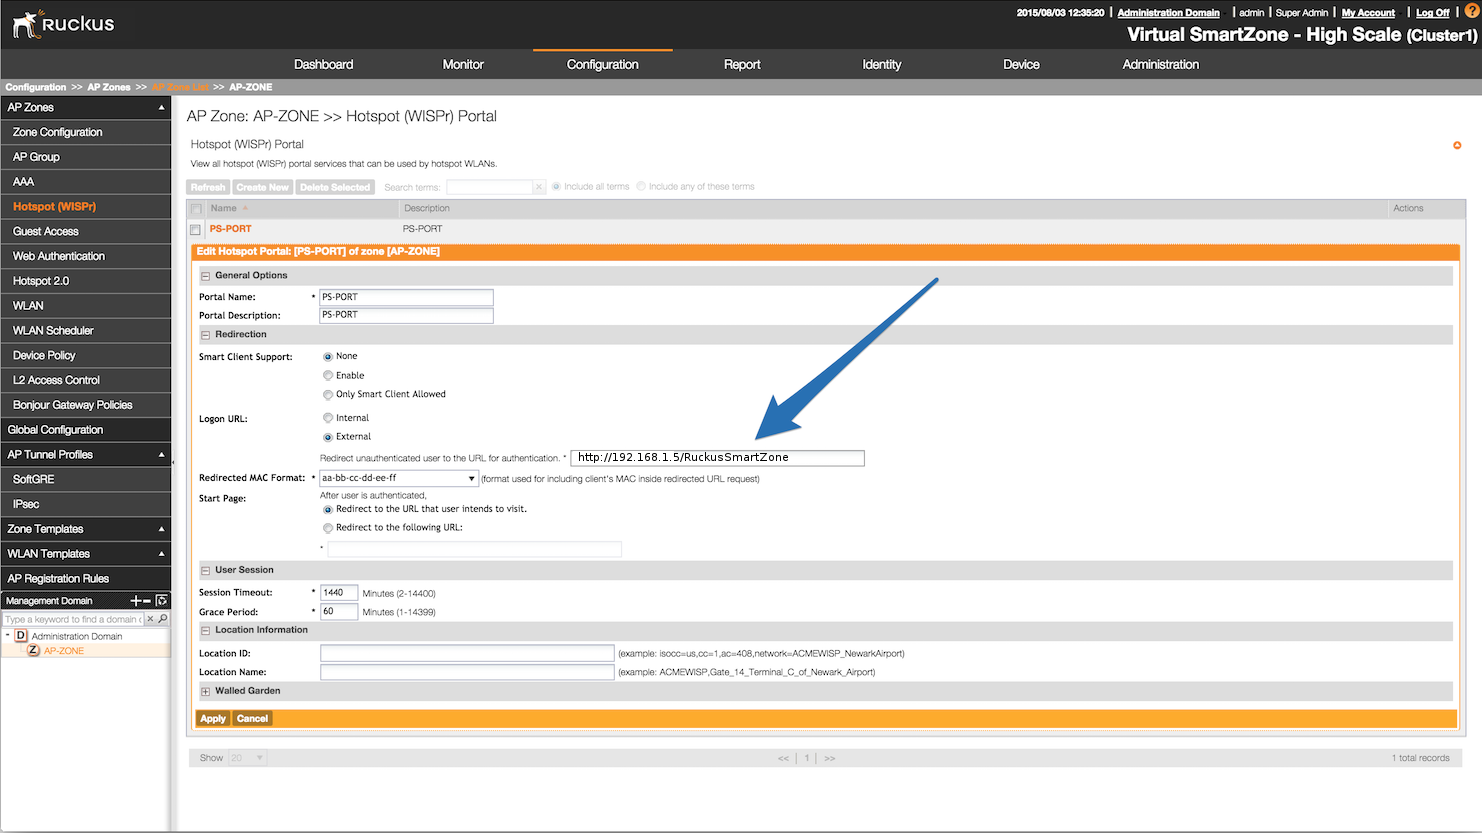Click the external redirect URL input field

[x=717, y=458]
